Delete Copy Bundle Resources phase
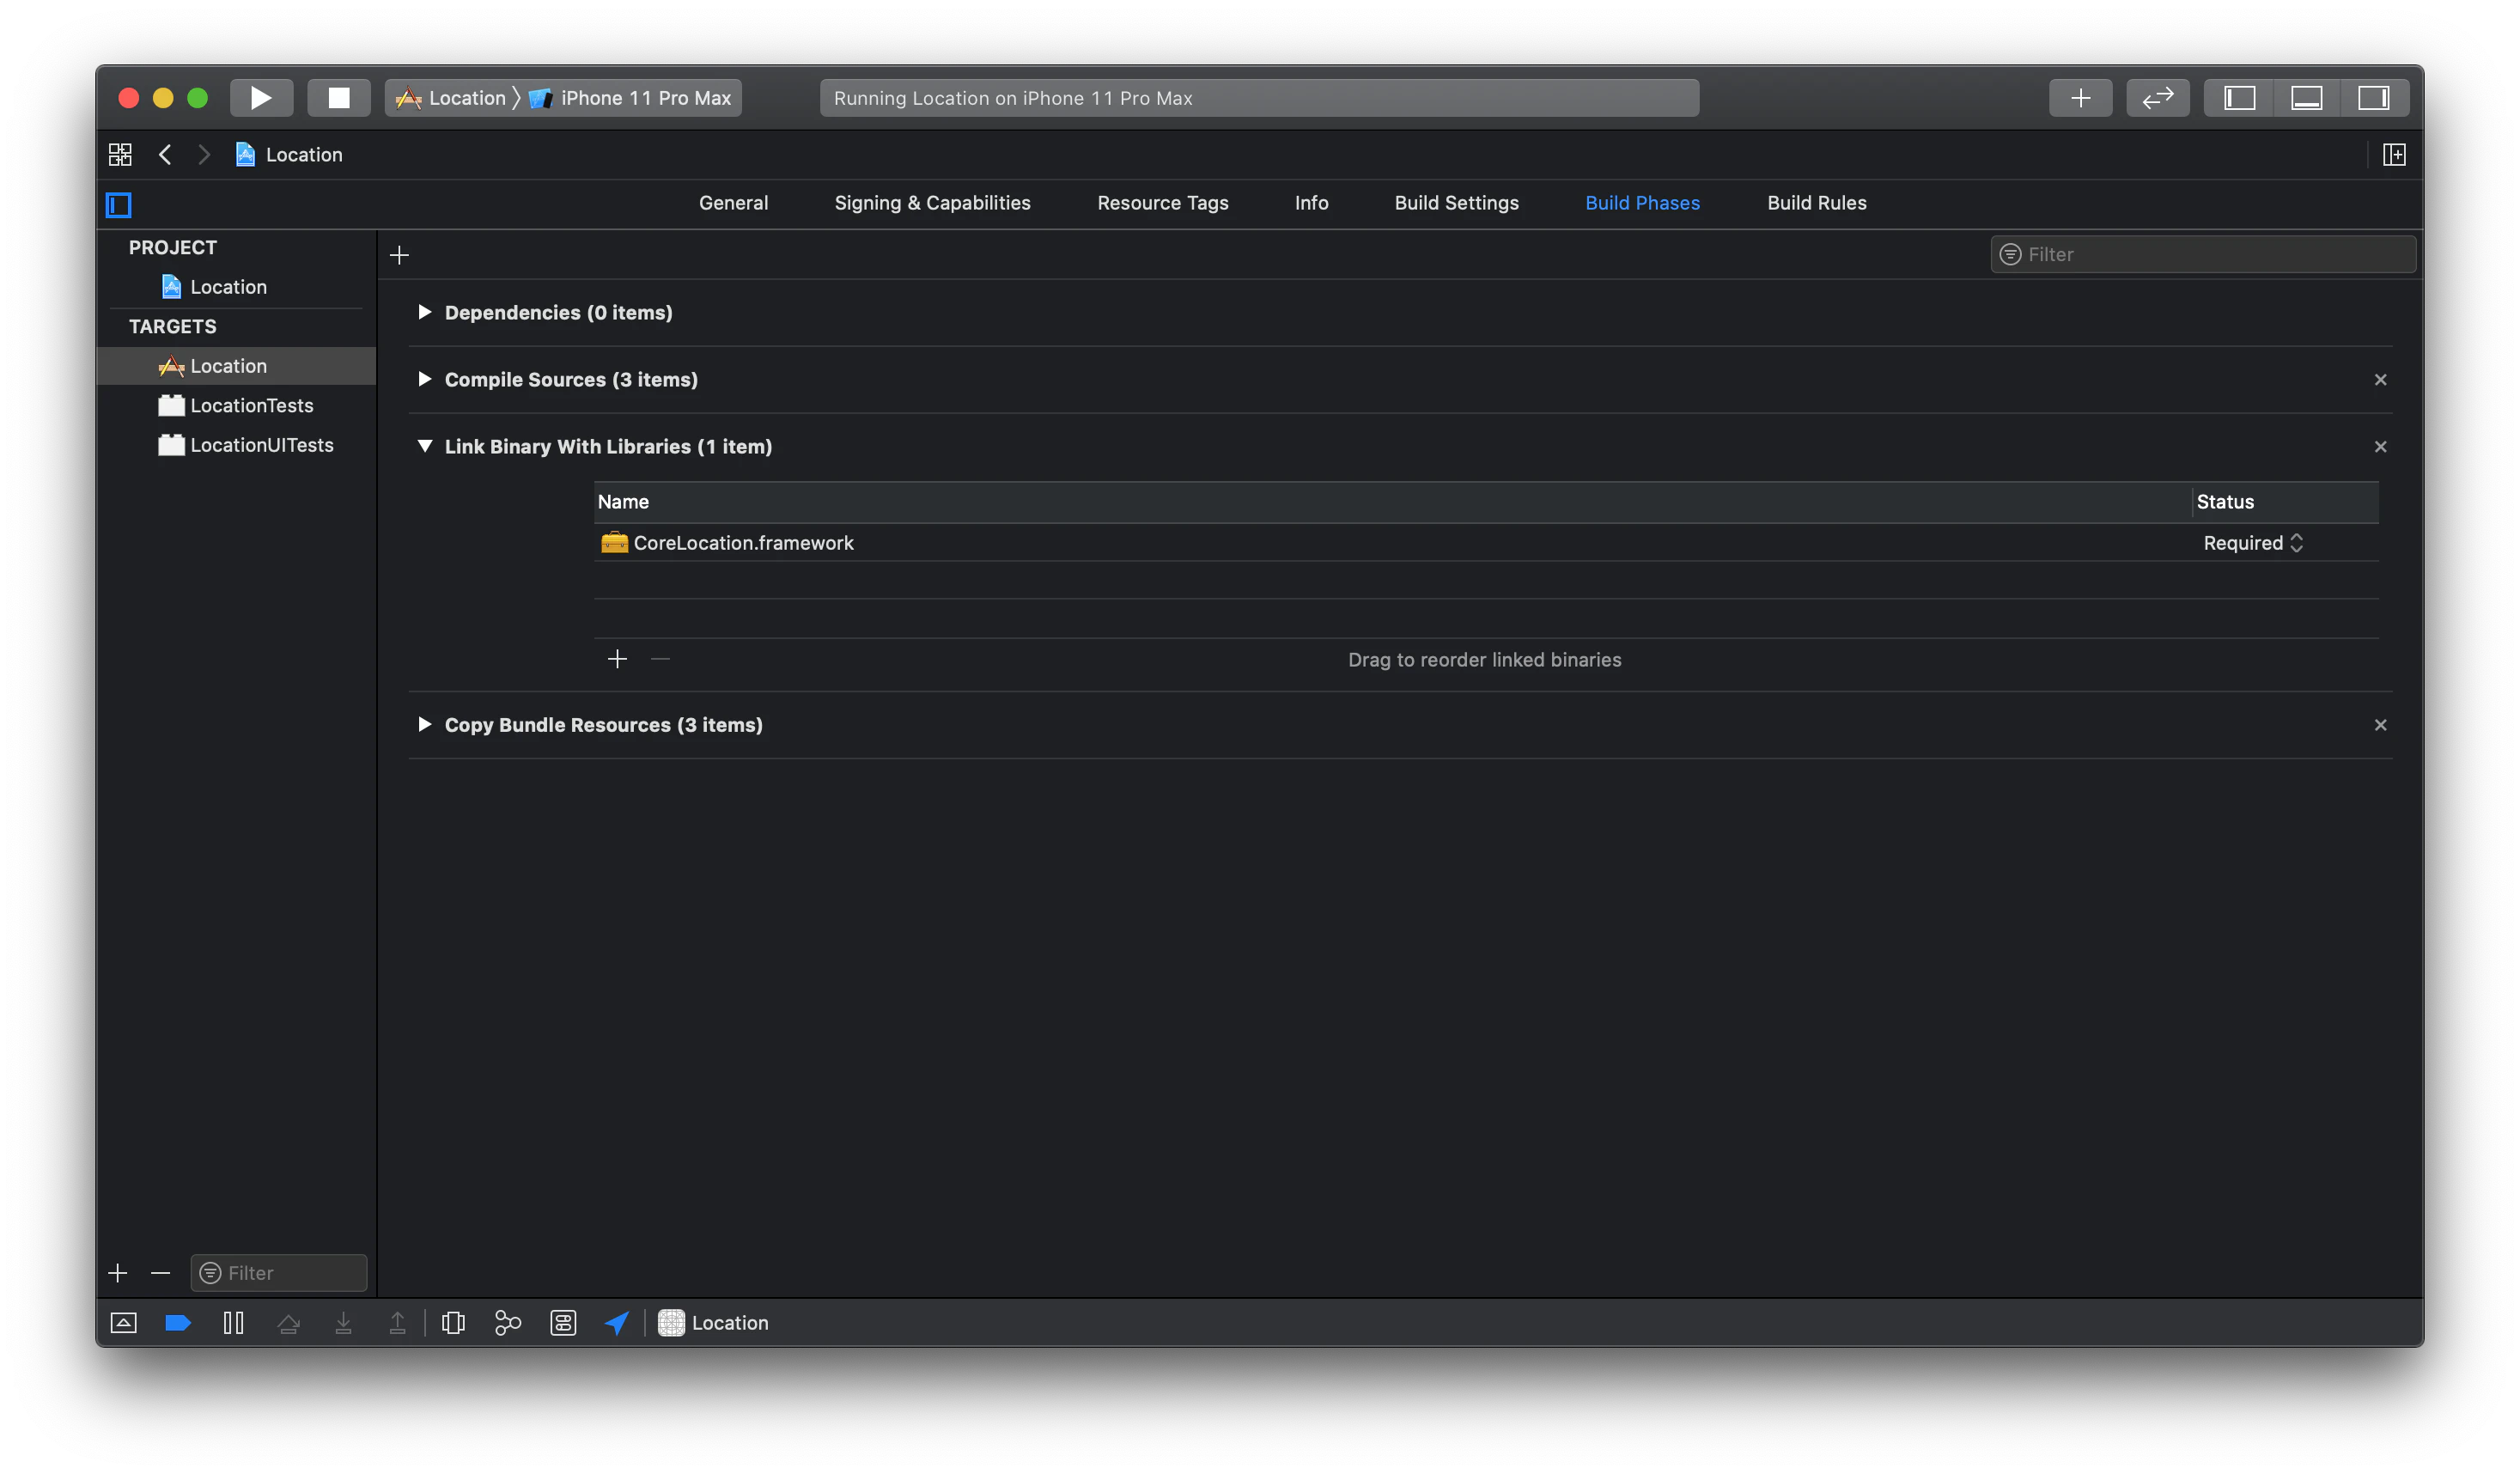Viewport: 2520px width, 1474px height. click(2380, 724)
